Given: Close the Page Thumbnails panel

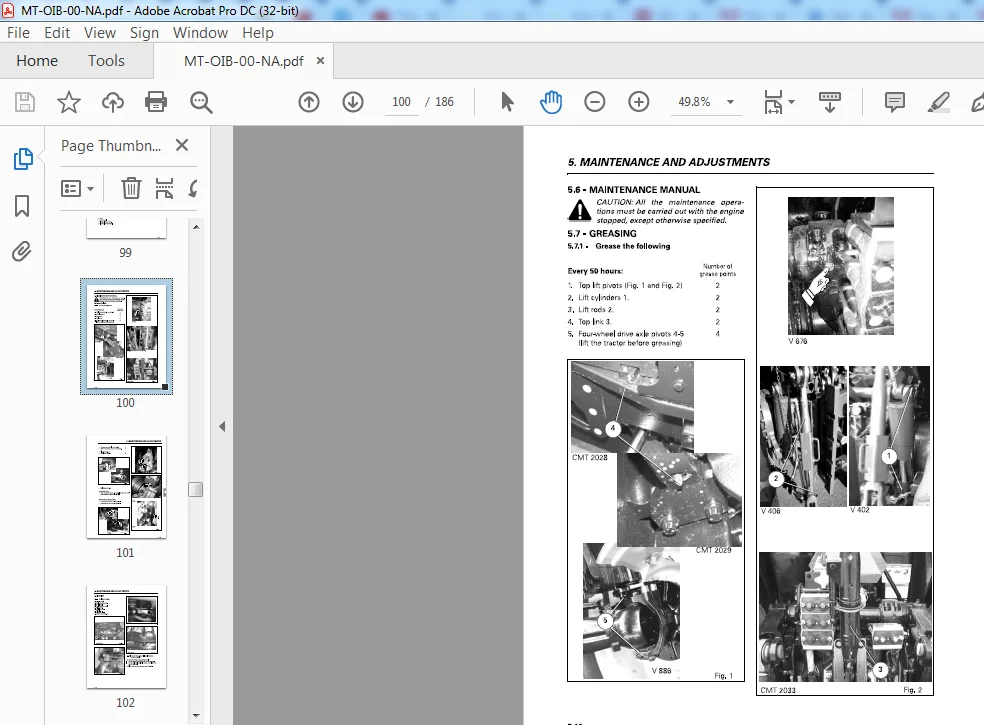Looking at the screenshot, I should click(182, 145).
